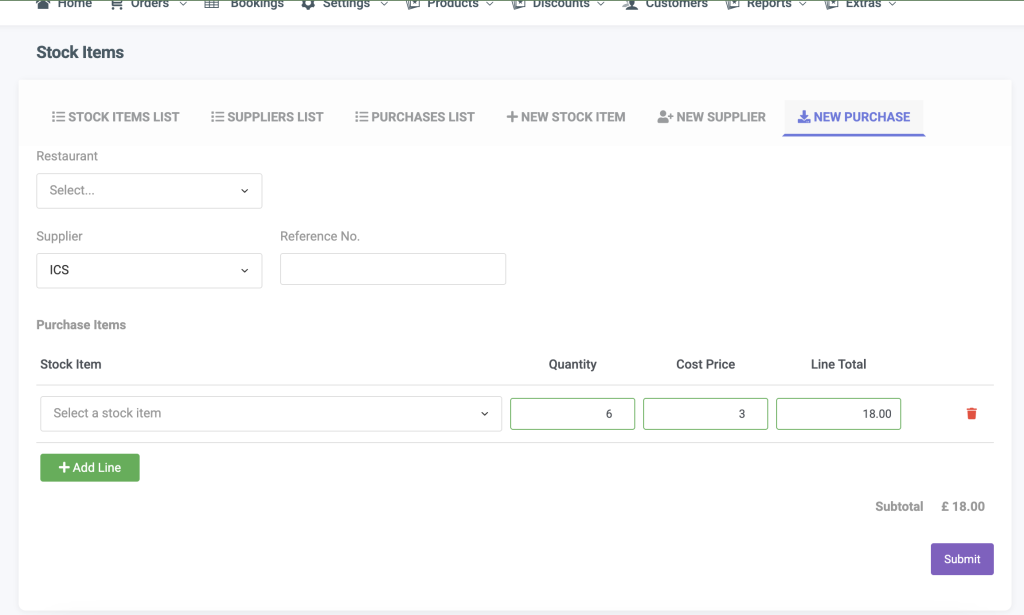Delete the purchase line with trash icon
This screenshot has height=615, width=1024.
click(x=971, y=414)
